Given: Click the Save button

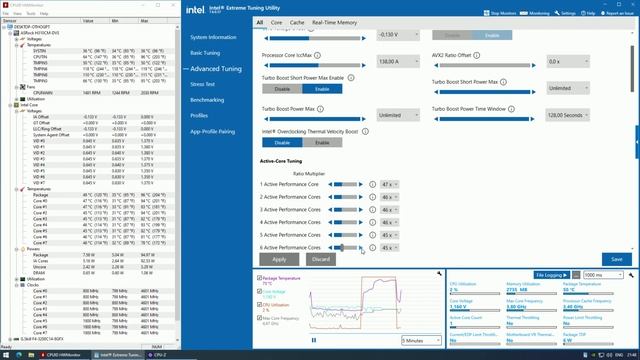Looking at the screenshot, I should pos(617,259).
